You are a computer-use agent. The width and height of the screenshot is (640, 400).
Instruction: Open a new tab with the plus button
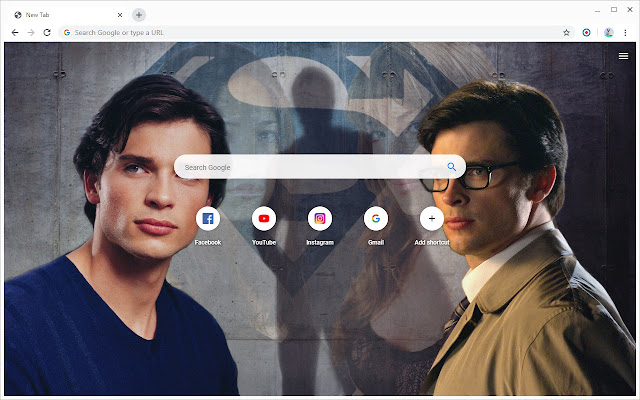pyautogui.click(x=139, y=15)
